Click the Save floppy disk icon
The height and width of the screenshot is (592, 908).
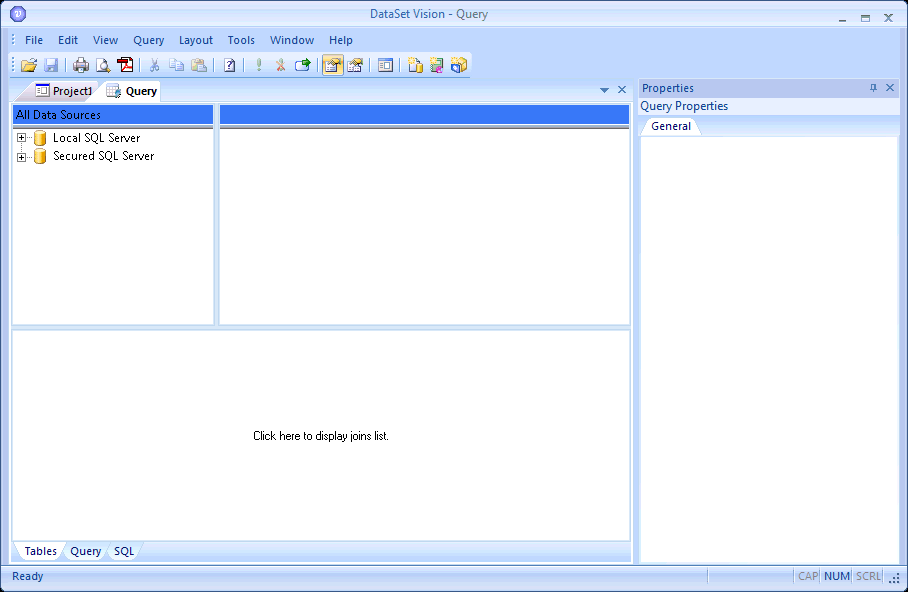[x=51, y=65]
